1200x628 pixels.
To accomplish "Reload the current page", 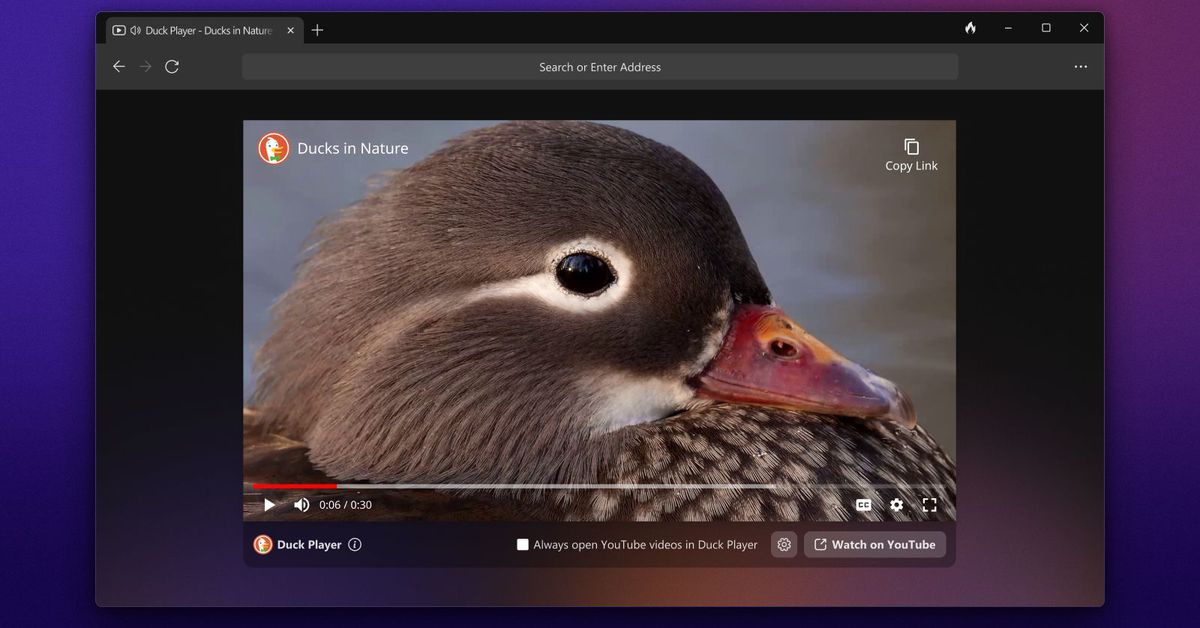I will 172,67.
